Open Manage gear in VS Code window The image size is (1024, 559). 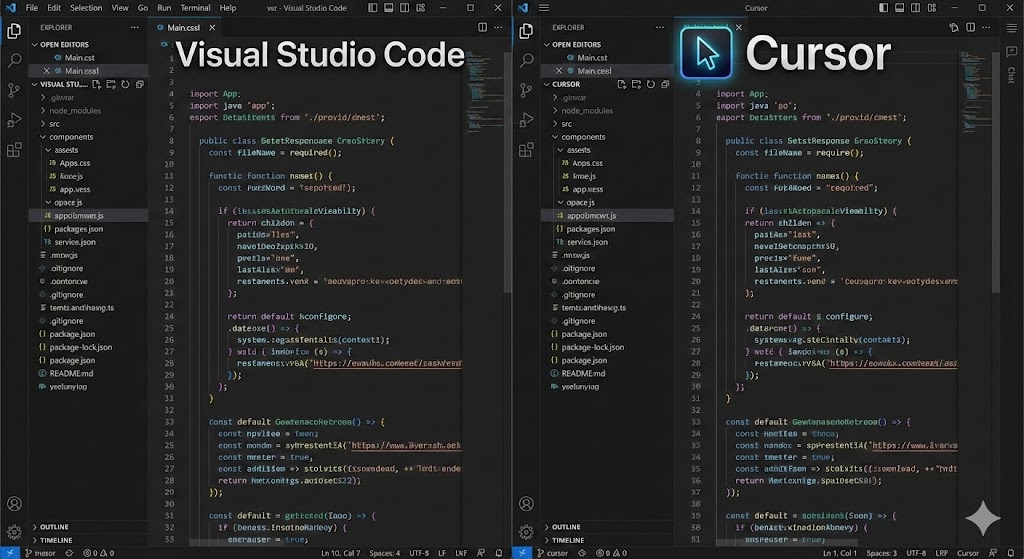14,532
